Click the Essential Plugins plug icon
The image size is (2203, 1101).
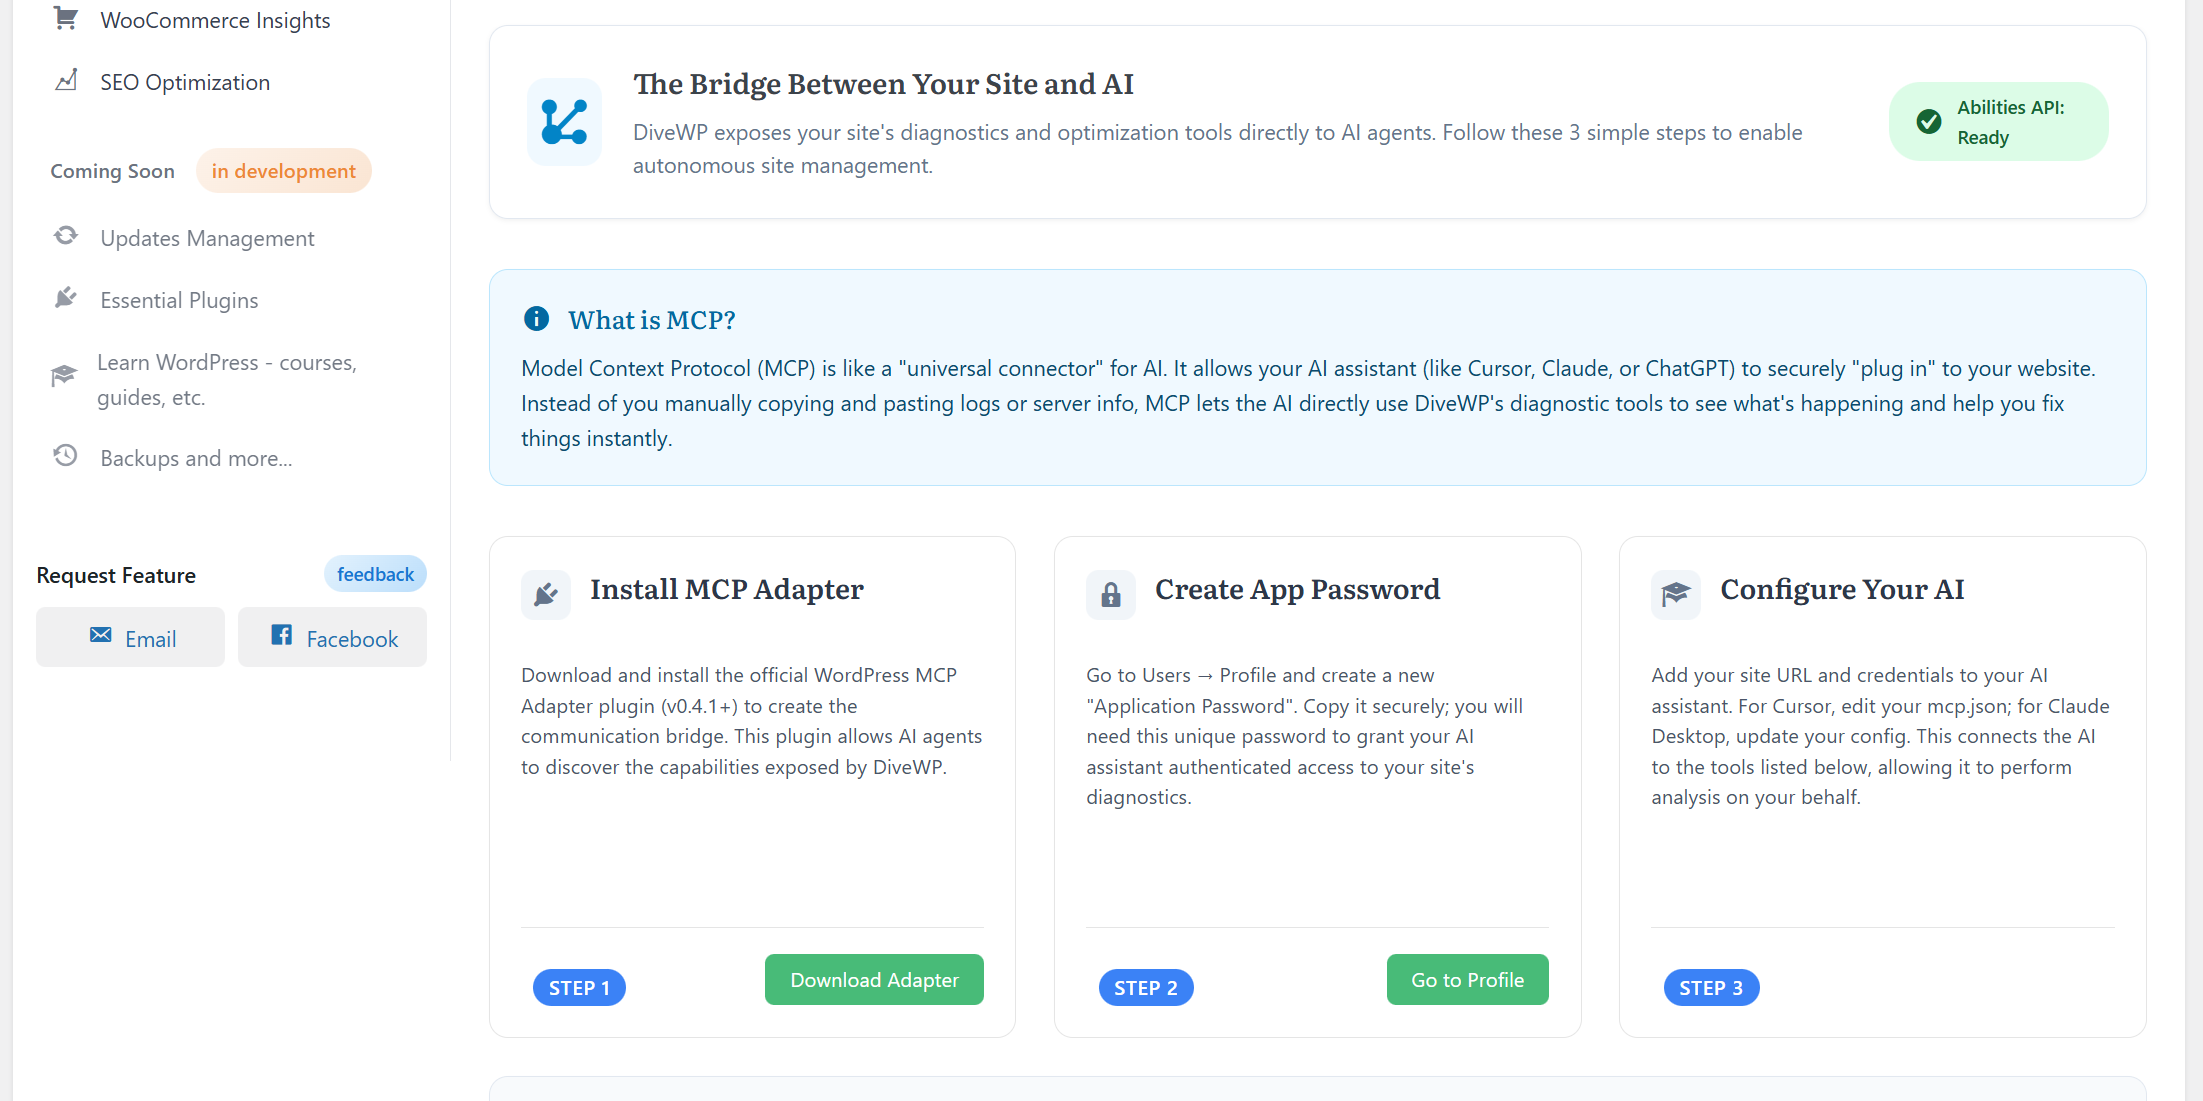[66, 298]
